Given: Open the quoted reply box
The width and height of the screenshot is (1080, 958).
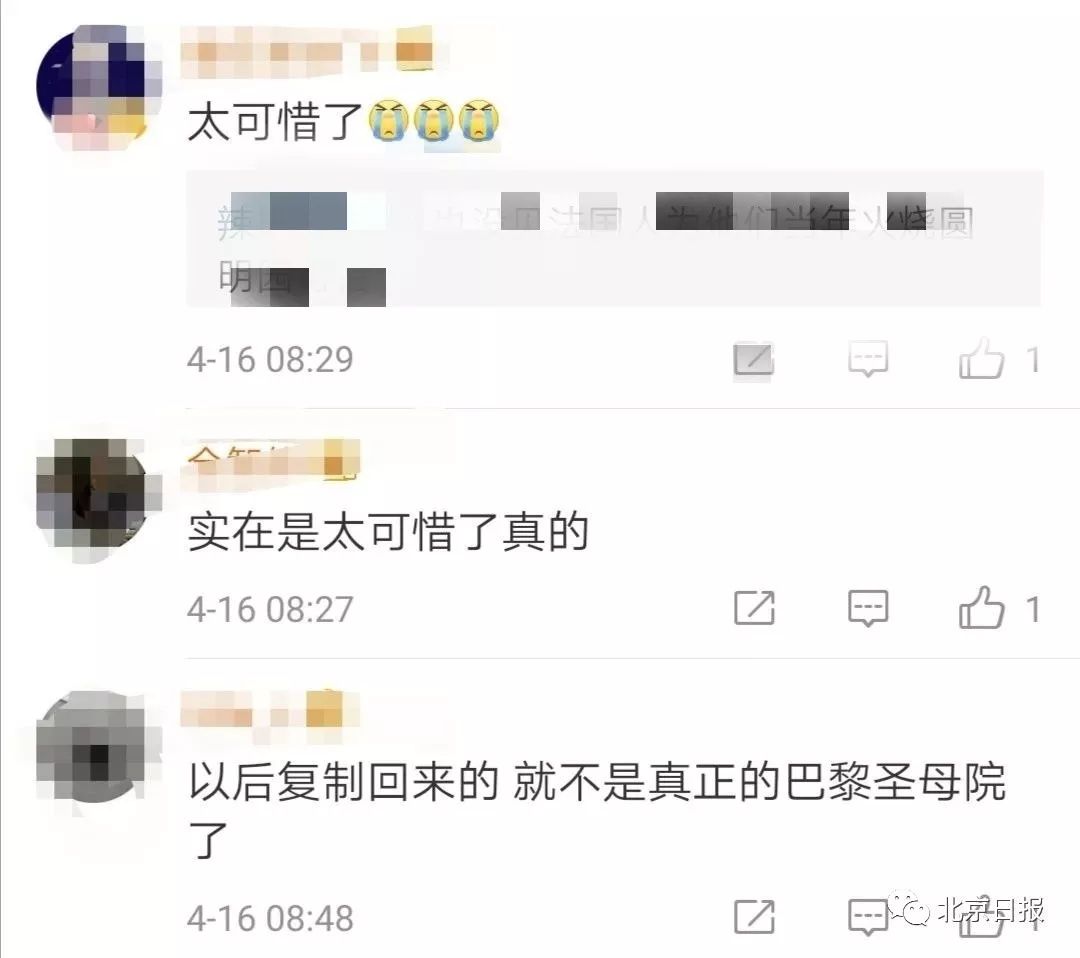Looking at the screenshot, I should pyautogui.click(x=614, y=238).
